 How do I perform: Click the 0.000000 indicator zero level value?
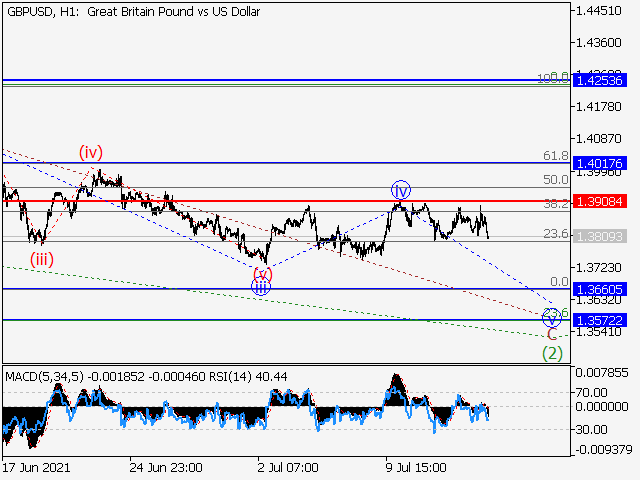(602, 407)
